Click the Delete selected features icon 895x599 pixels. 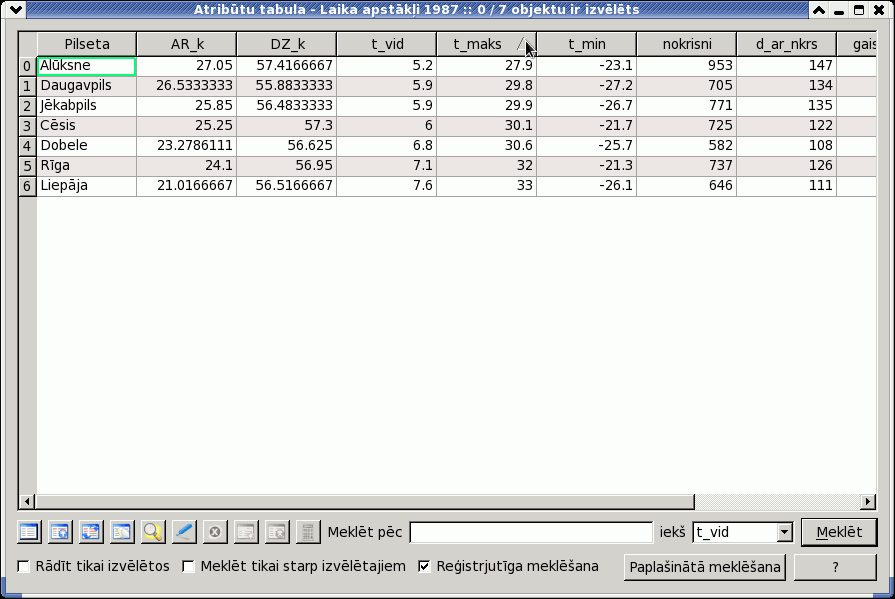pos(215,532)
